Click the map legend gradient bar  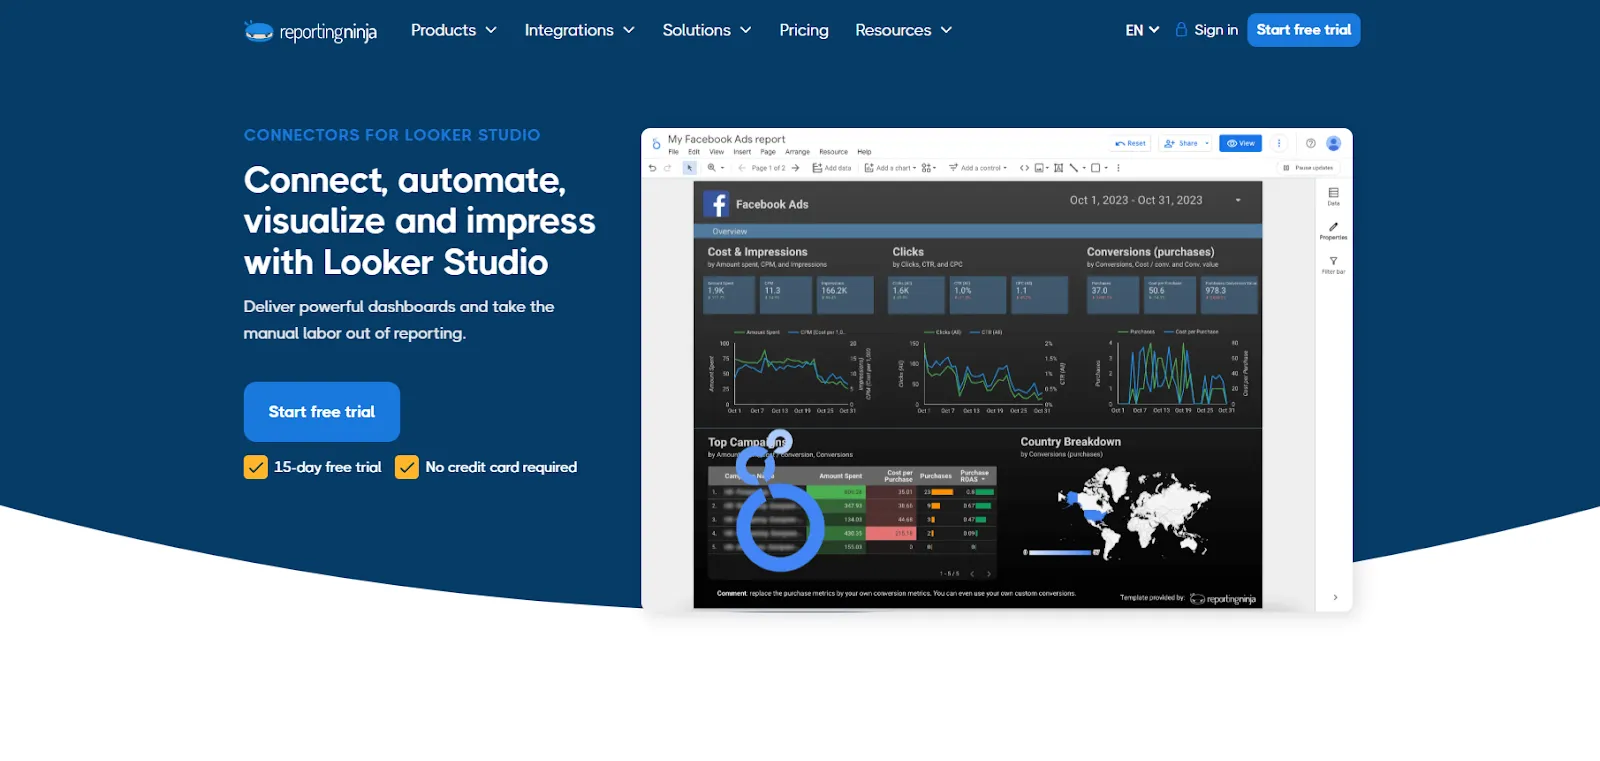coord(1062,552)
